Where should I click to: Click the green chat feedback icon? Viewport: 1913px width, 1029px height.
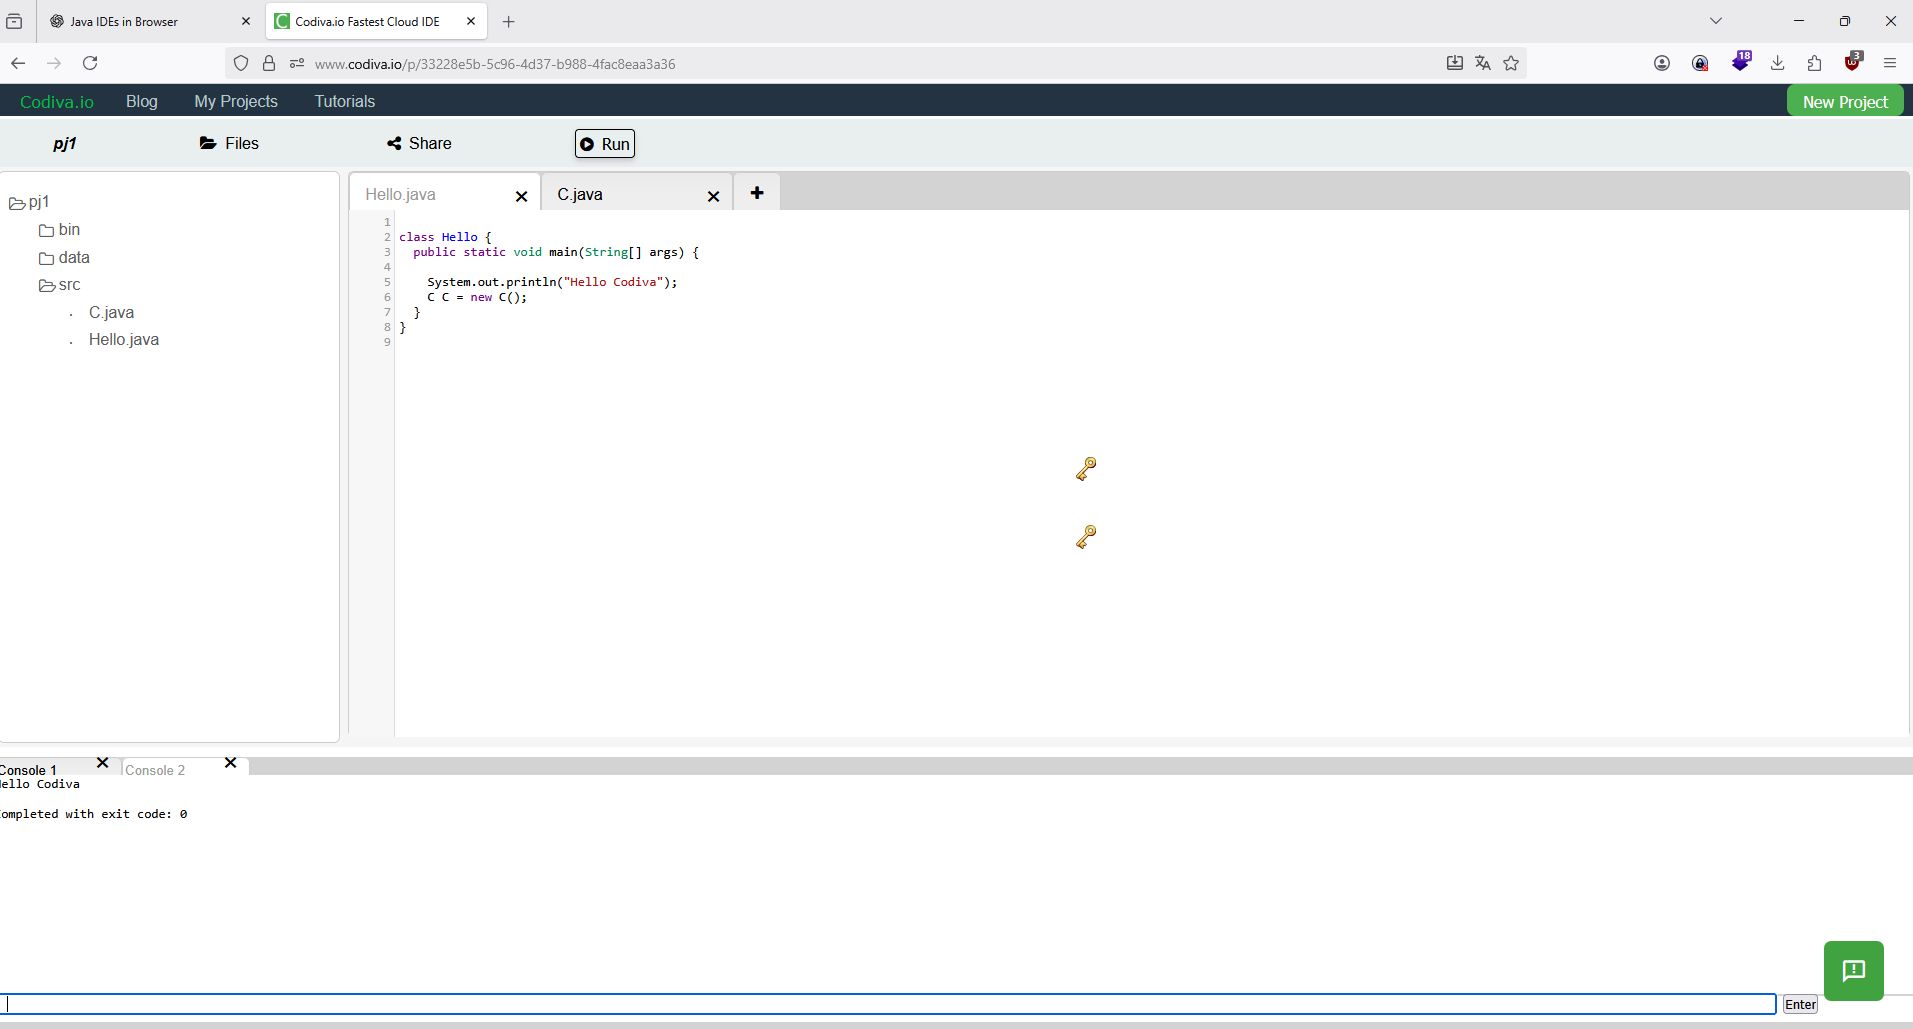pyautogui.click(x=1853, y=970)
